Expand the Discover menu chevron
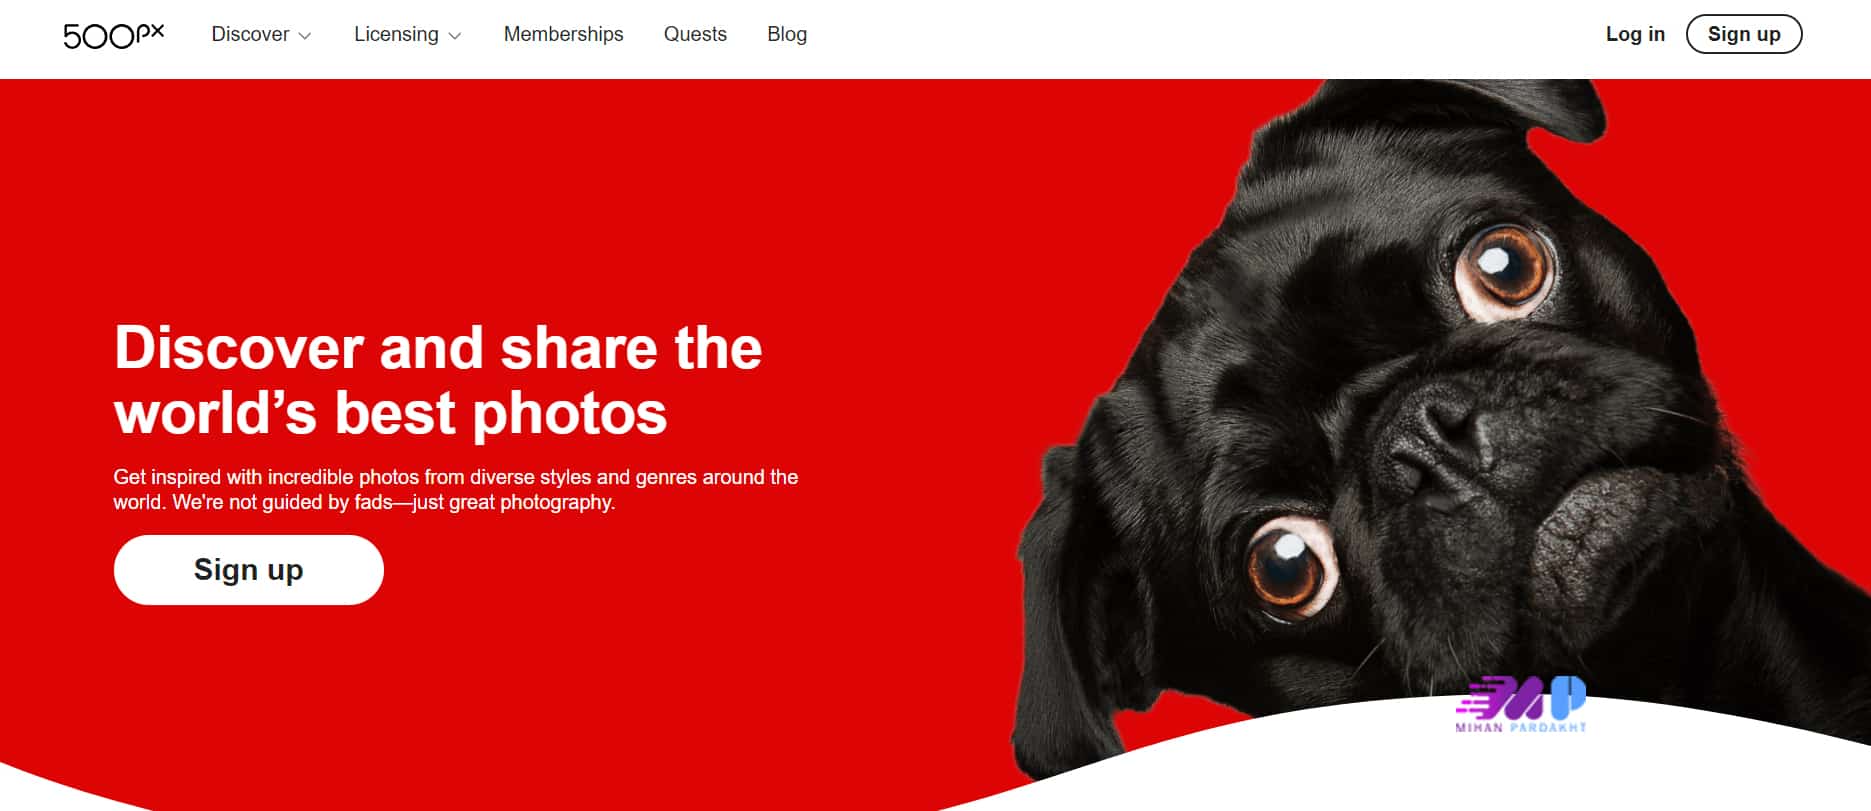 point(305,36)
